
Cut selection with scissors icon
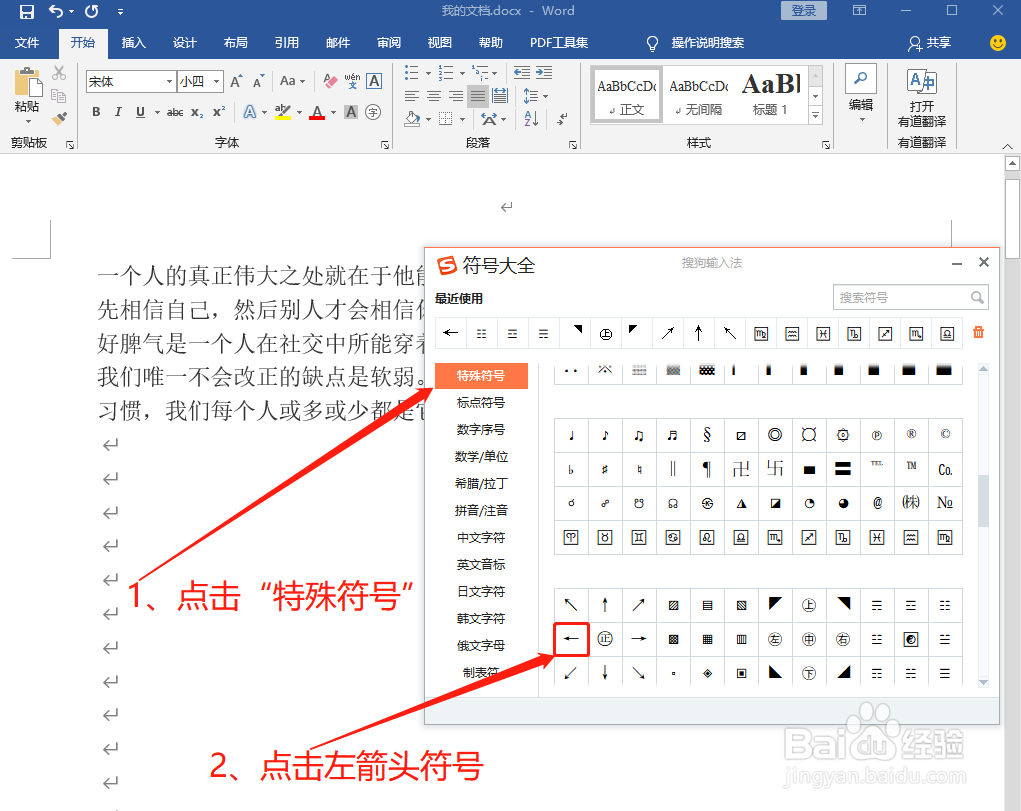coord(59,72)
